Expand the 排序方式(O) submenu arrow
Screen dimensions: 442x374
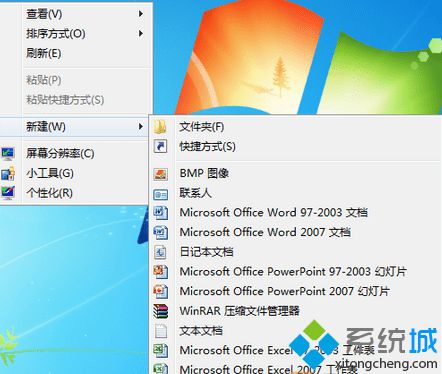point(141,33)
